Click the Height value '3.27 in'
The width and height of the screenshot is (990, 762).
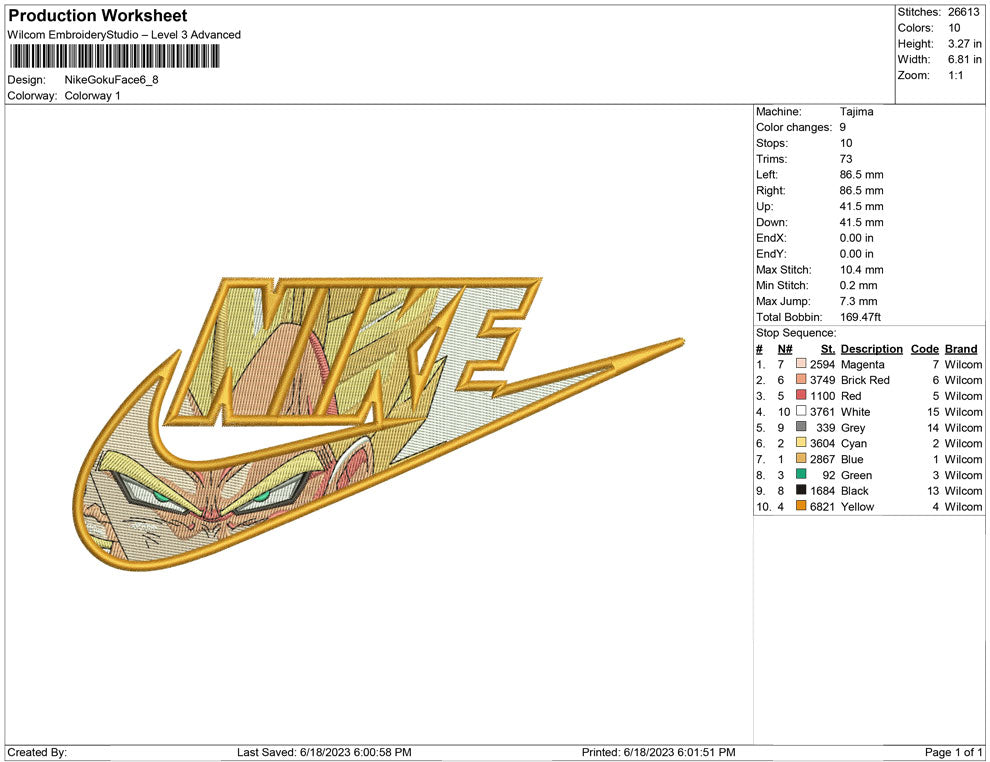(x=964, y=44)
